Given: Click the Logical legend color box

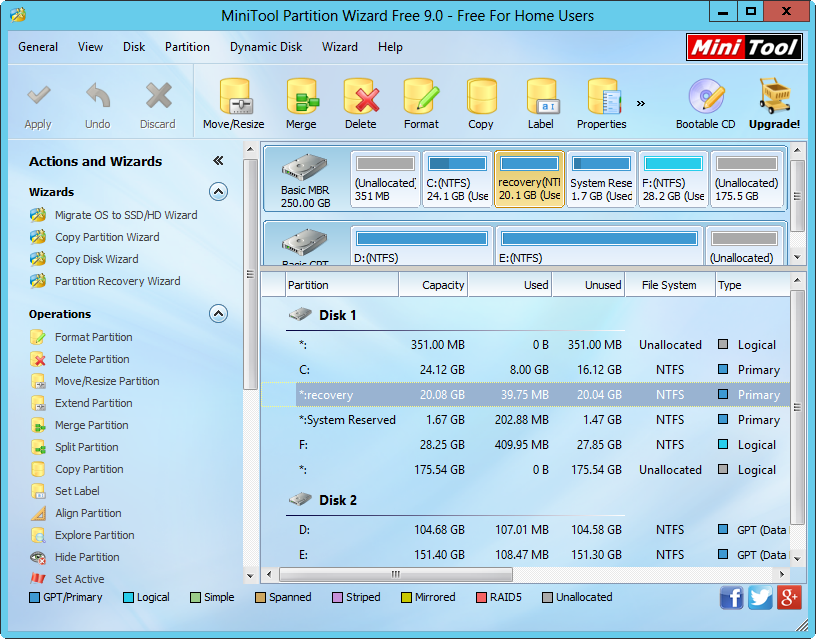Looking at the screenshot, I should tap(128, 597).
